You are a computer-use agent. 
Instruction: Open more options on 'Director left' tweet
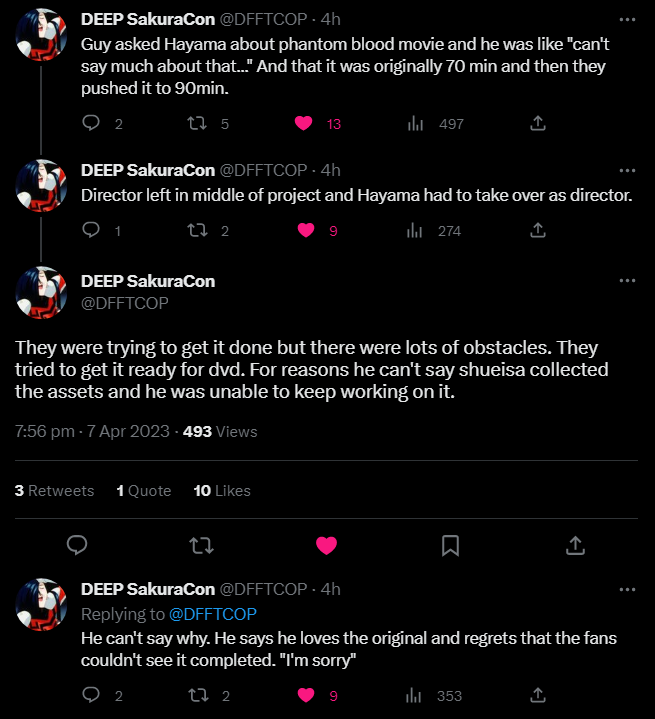[627, 169]
